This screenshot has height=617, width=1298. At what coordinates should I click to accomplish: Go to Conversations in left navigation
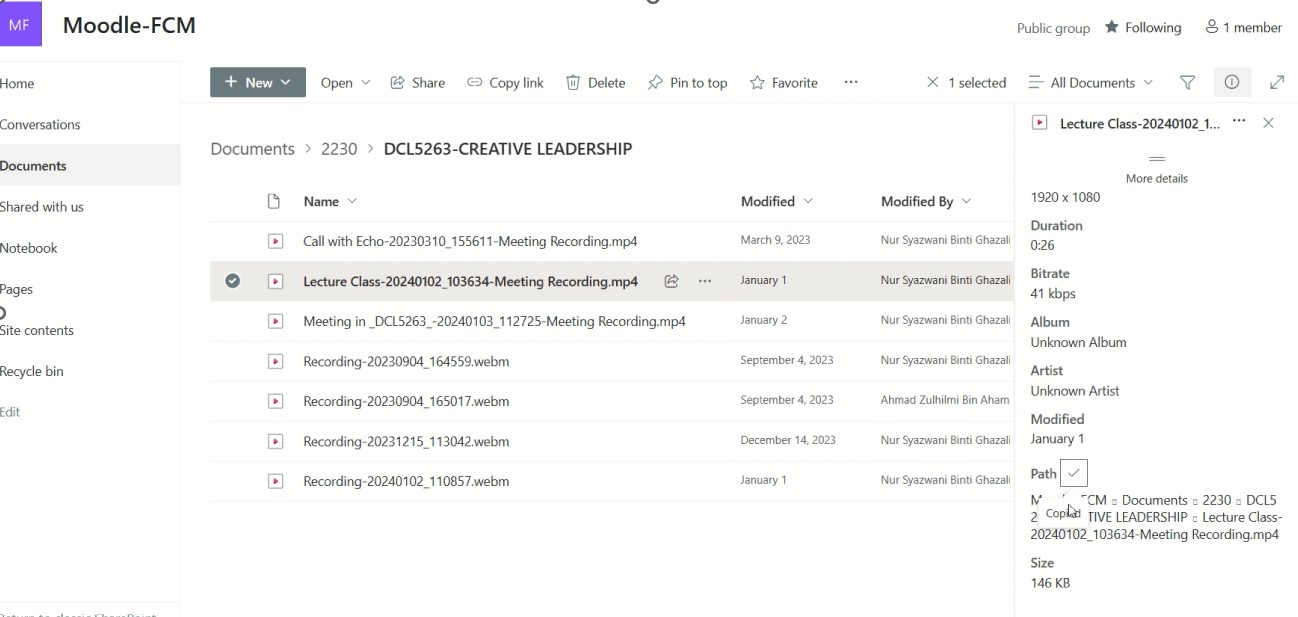click(40, 125)
